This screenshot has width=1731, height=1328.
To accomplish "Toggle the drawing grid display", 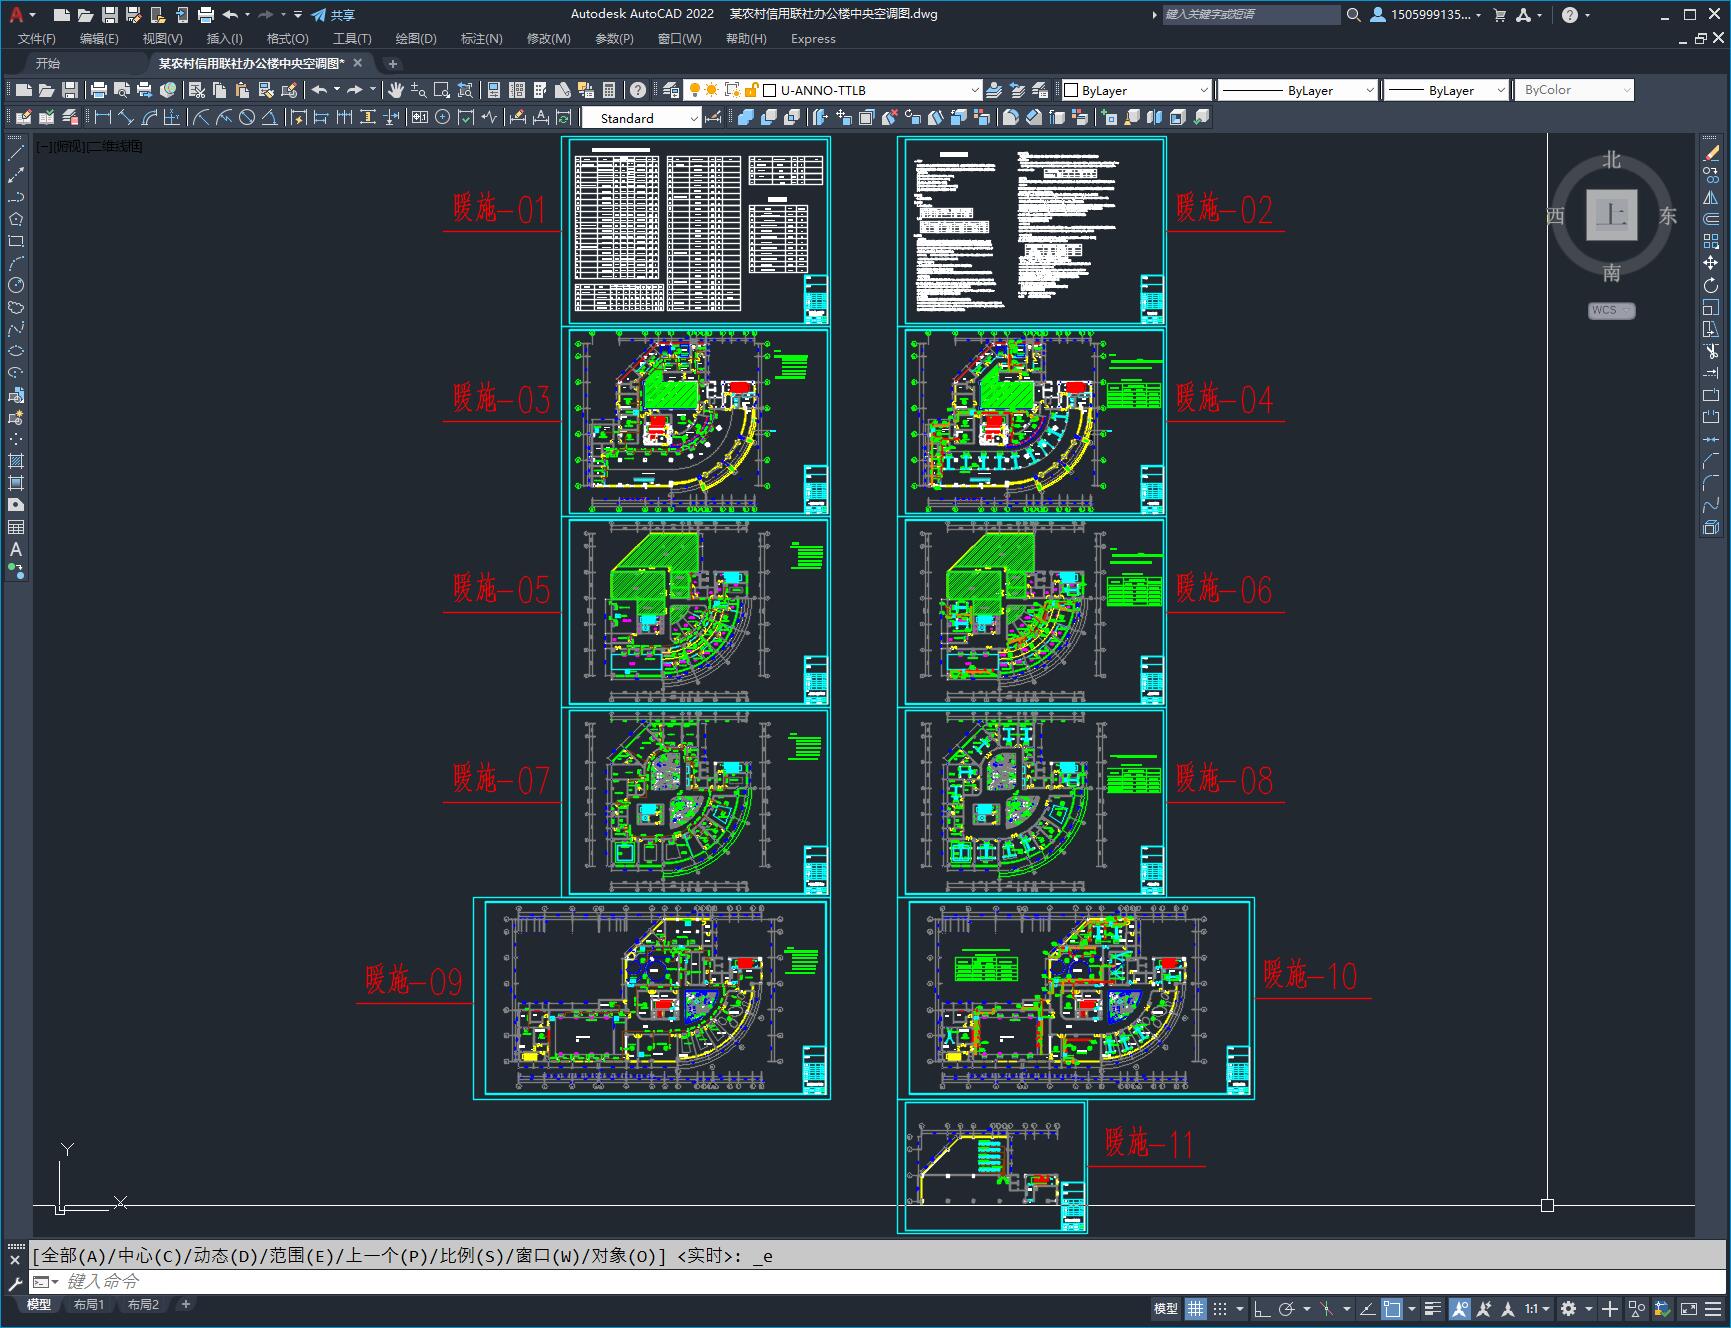I will [1196, 1308].
